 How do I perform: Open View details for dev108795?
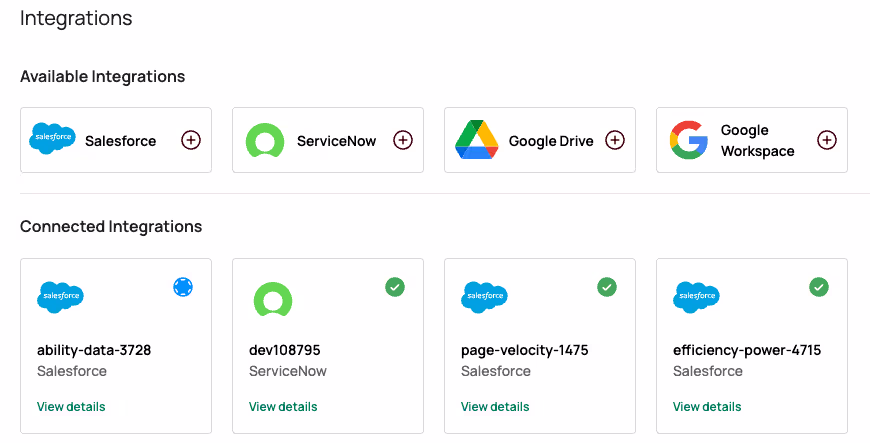pos(283,406)
